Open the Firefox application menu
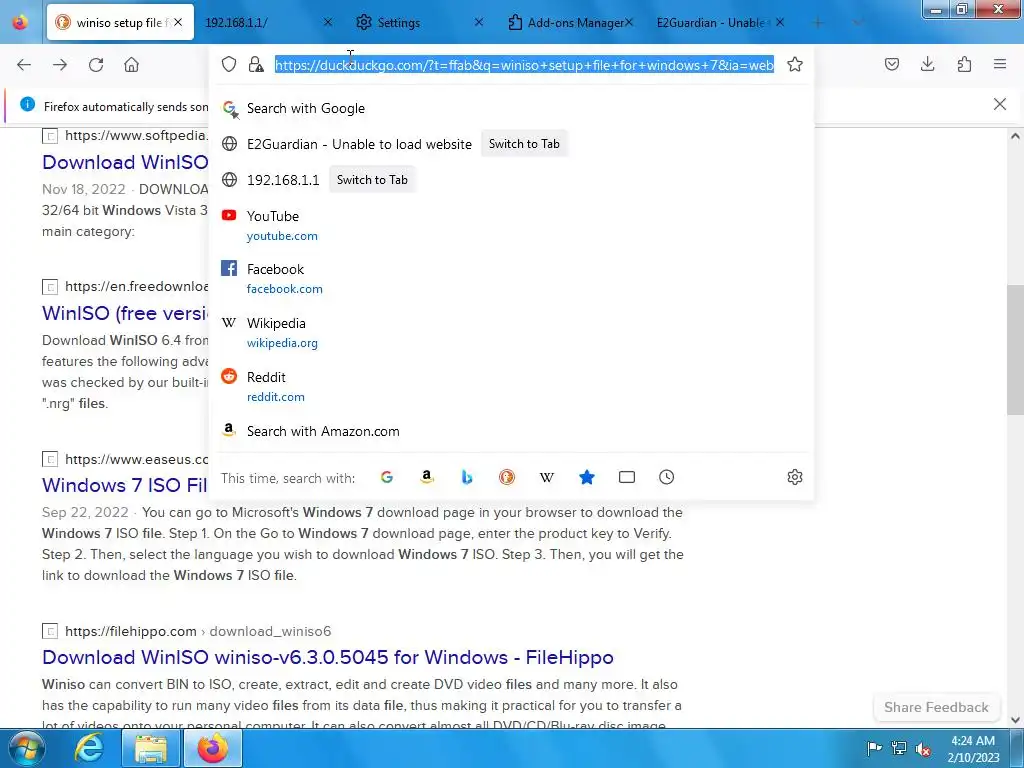 [x=1000, y=64]
